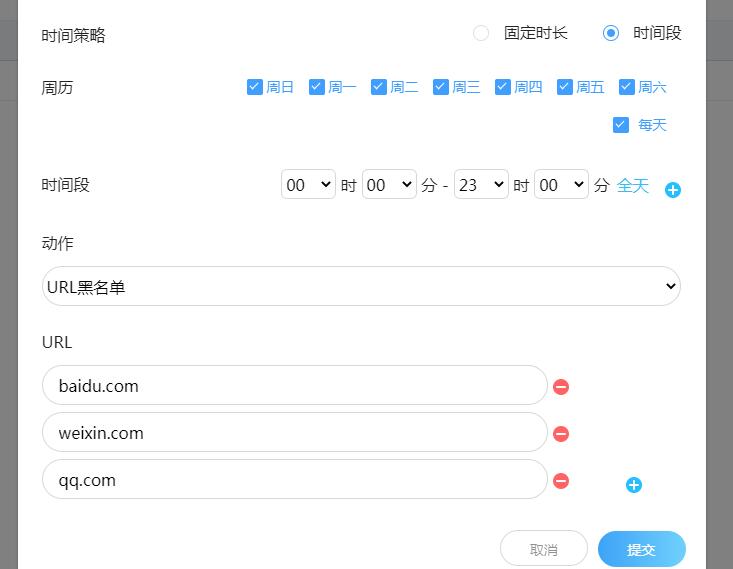Uncheck the 周二 checkbox
The image size is (733, 569).
[x=379, y=87]
